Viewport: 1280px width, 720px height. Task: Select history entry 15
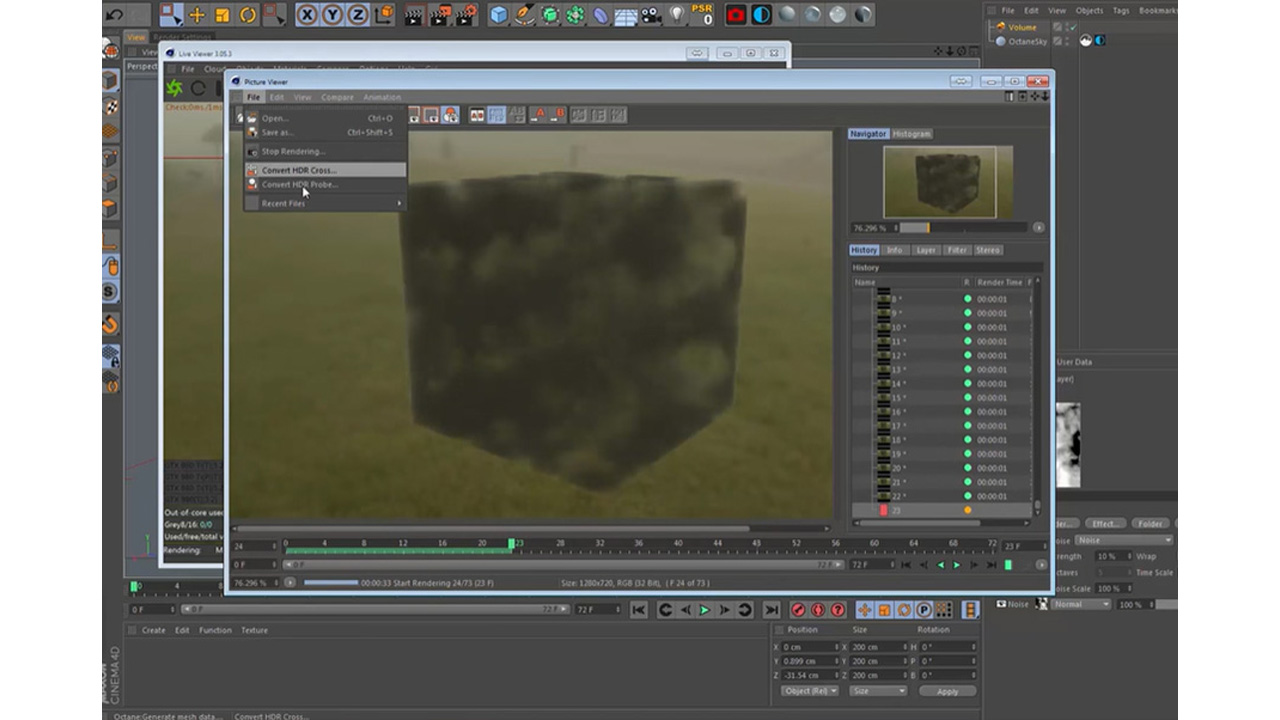(940, 398)
